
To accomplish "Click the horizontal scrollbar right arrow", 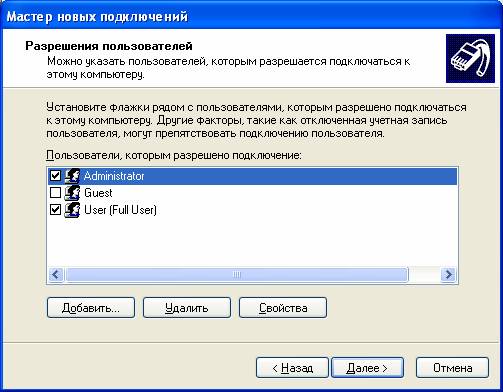I will (448, 275).
